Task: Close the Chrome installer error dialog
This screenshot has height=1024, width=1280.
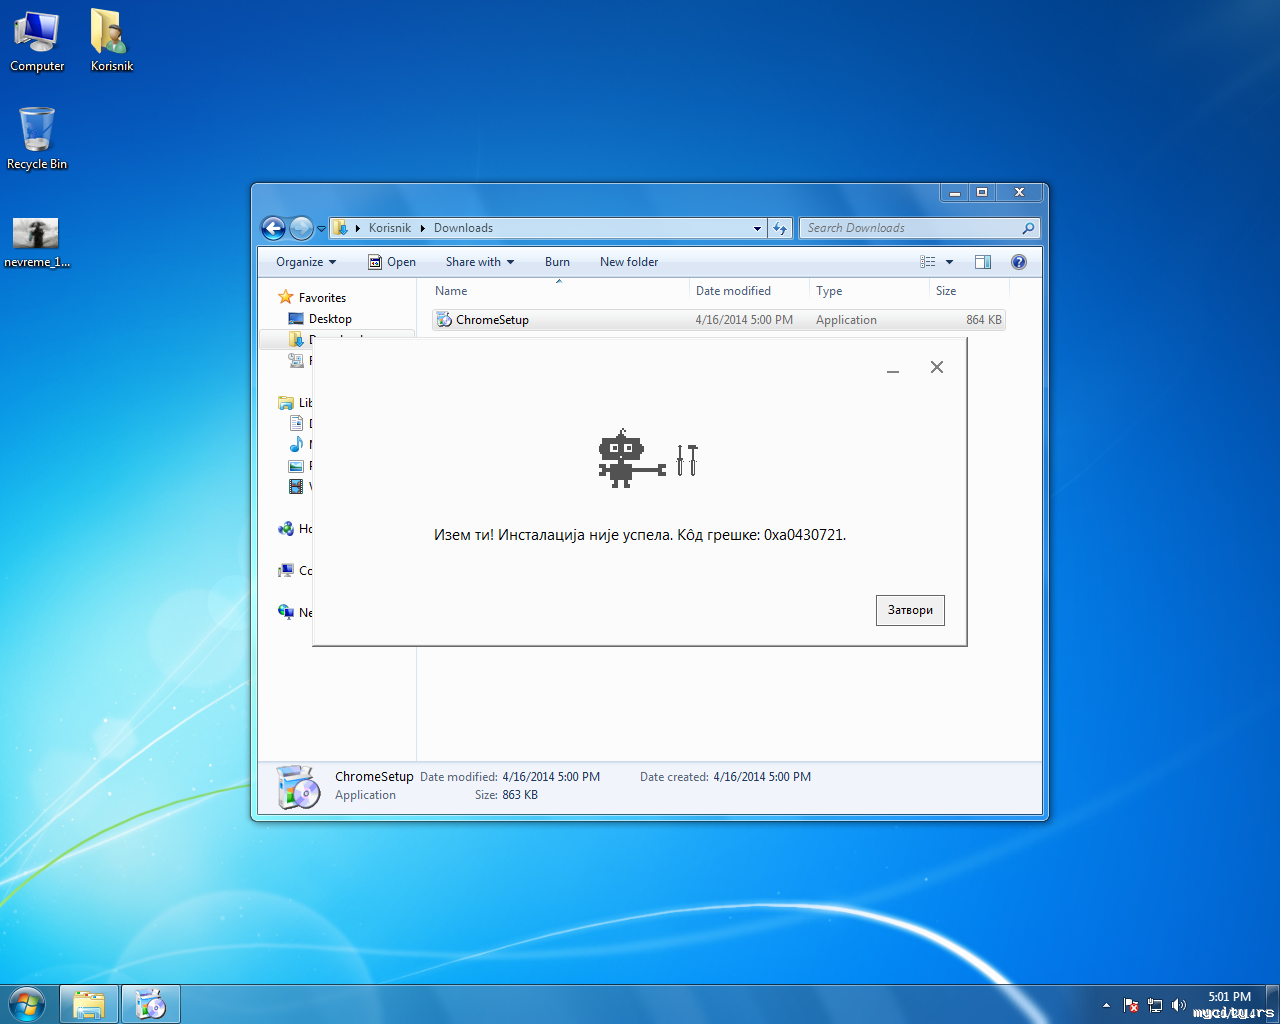Action: pyautogui.click(x=937, y=367)
